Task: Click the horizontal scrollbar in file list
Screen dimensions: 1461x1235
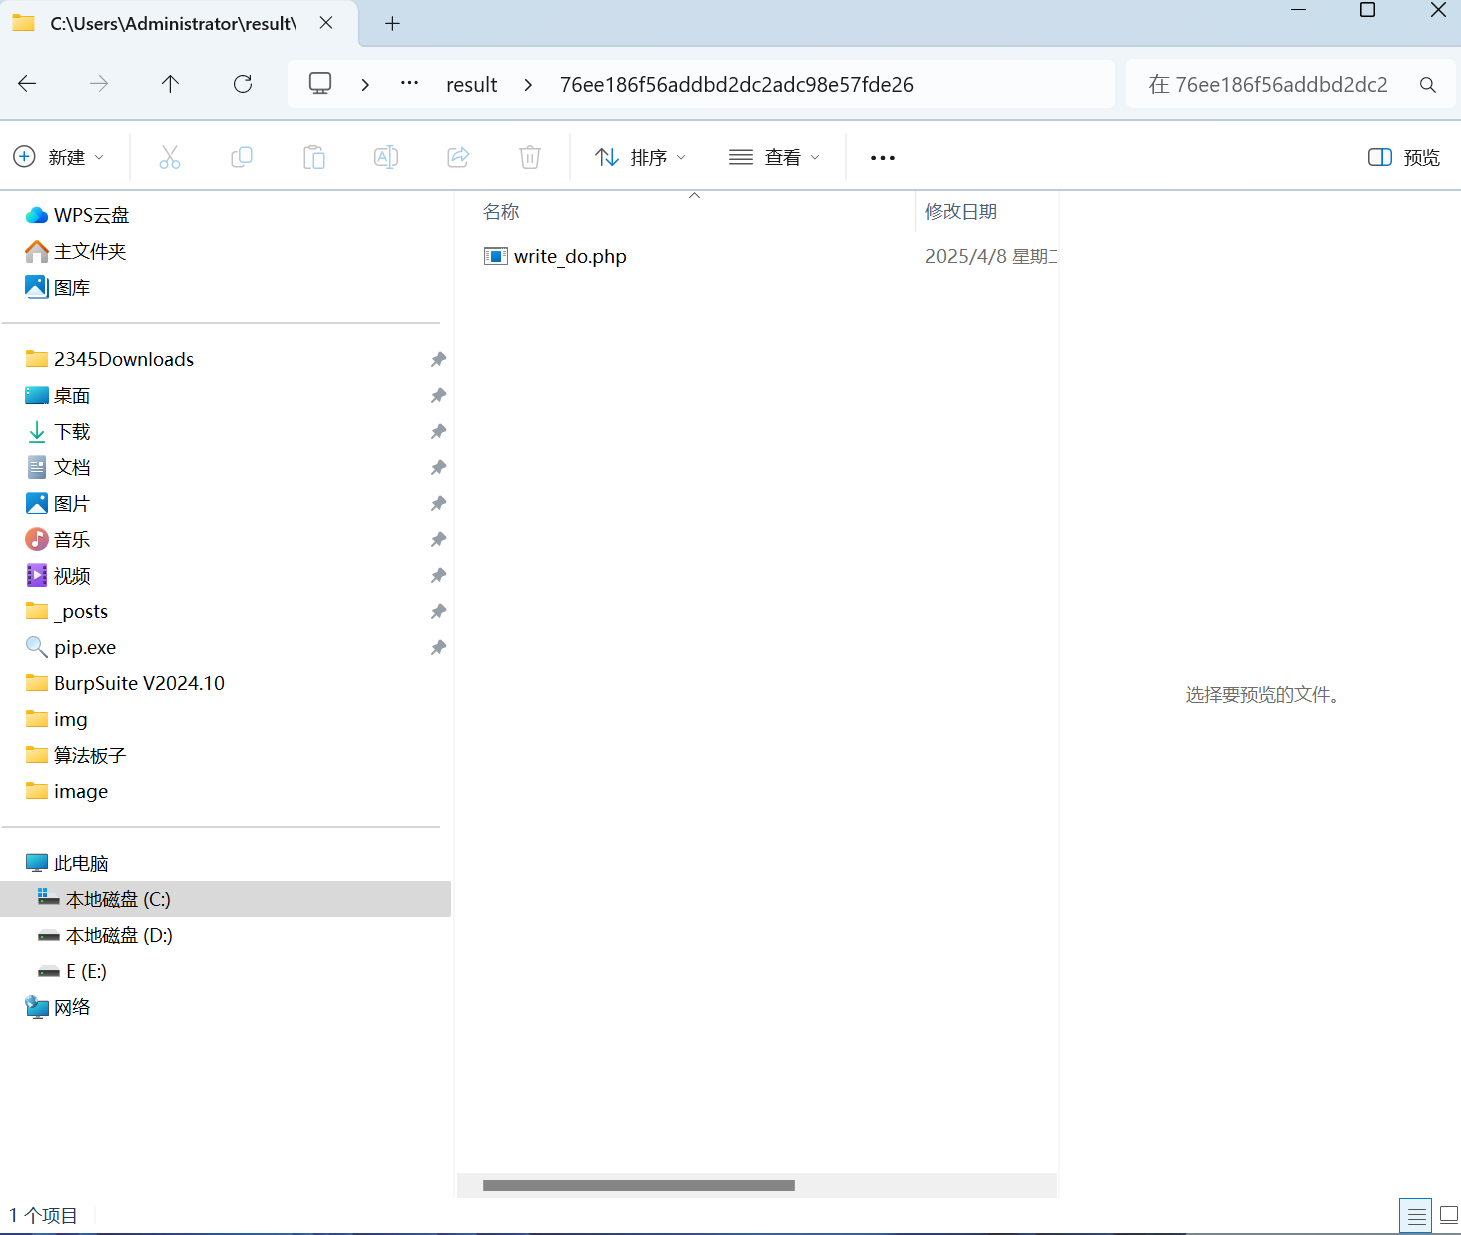Action: point(638,1186)
